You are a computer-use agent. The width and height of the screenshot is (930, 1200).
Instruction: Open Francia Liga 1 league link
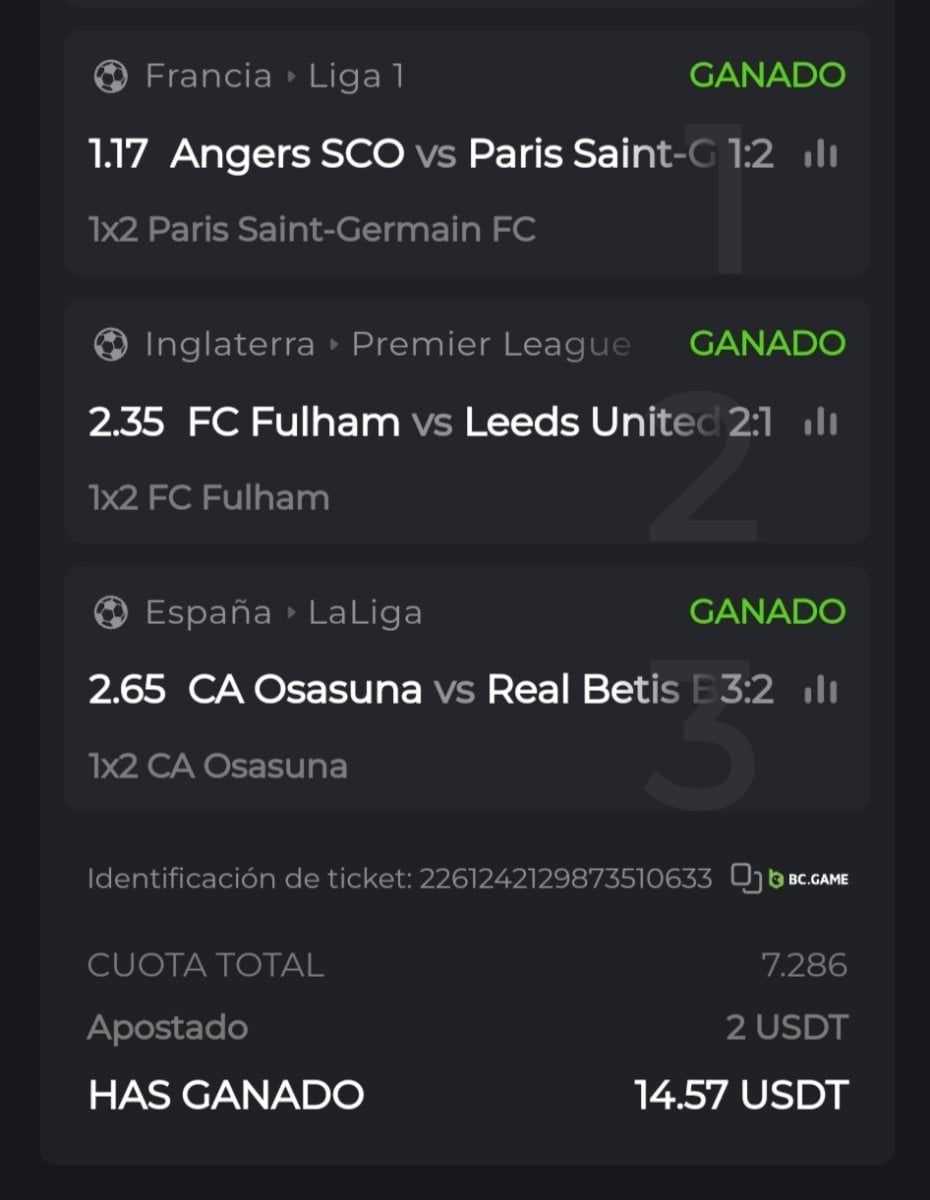pos(275,77)
